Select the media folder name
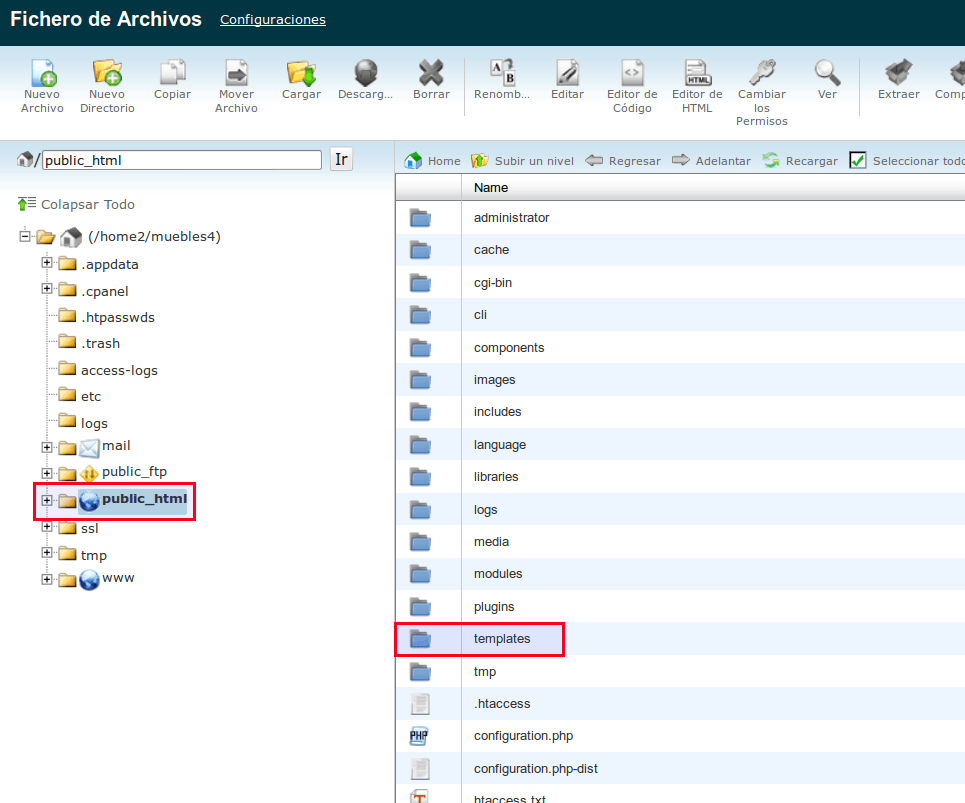Screen dimensions: 965x803 click(491, 541)
